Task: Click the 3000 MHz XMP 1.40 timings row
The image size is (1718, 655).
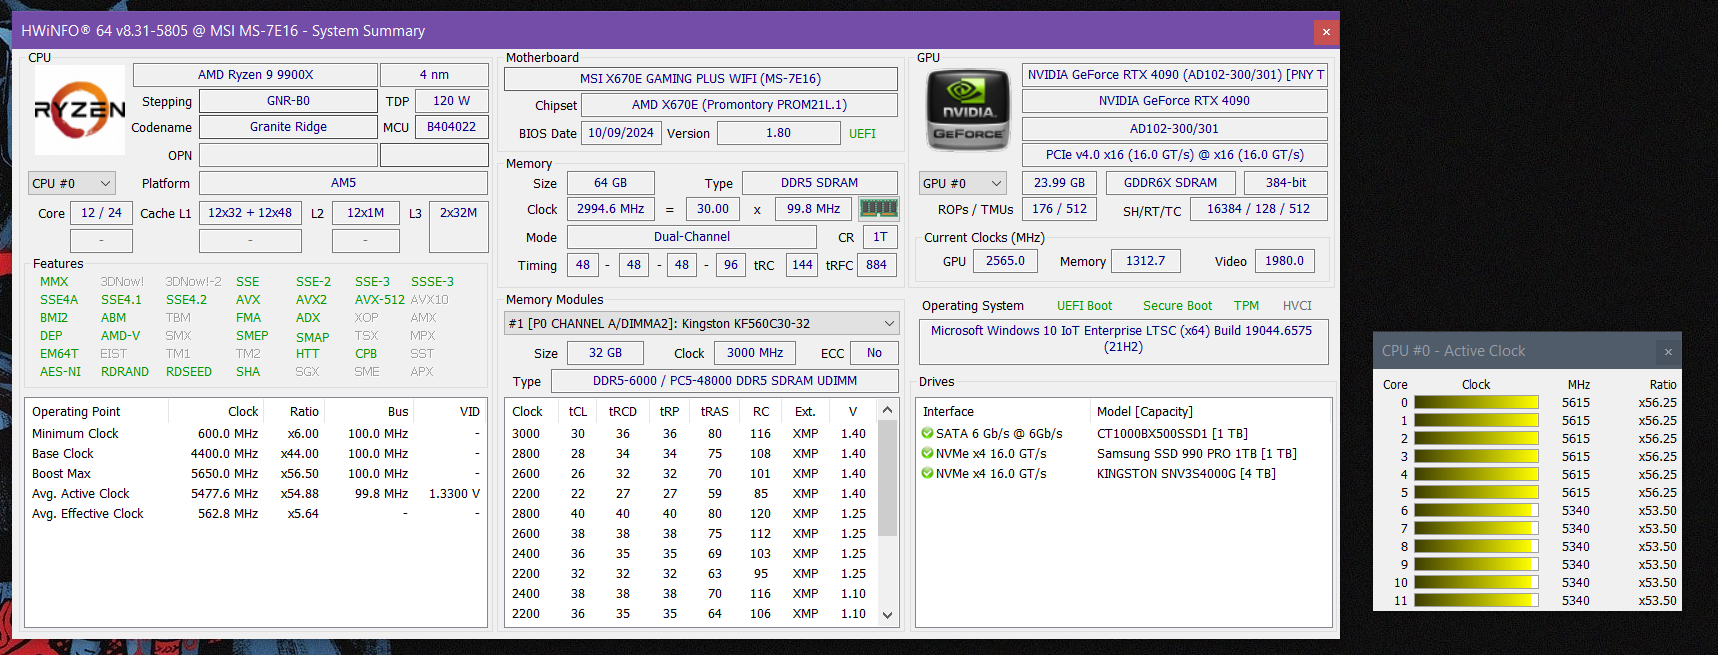Action: pyautogui.click(x=690, y=434)
